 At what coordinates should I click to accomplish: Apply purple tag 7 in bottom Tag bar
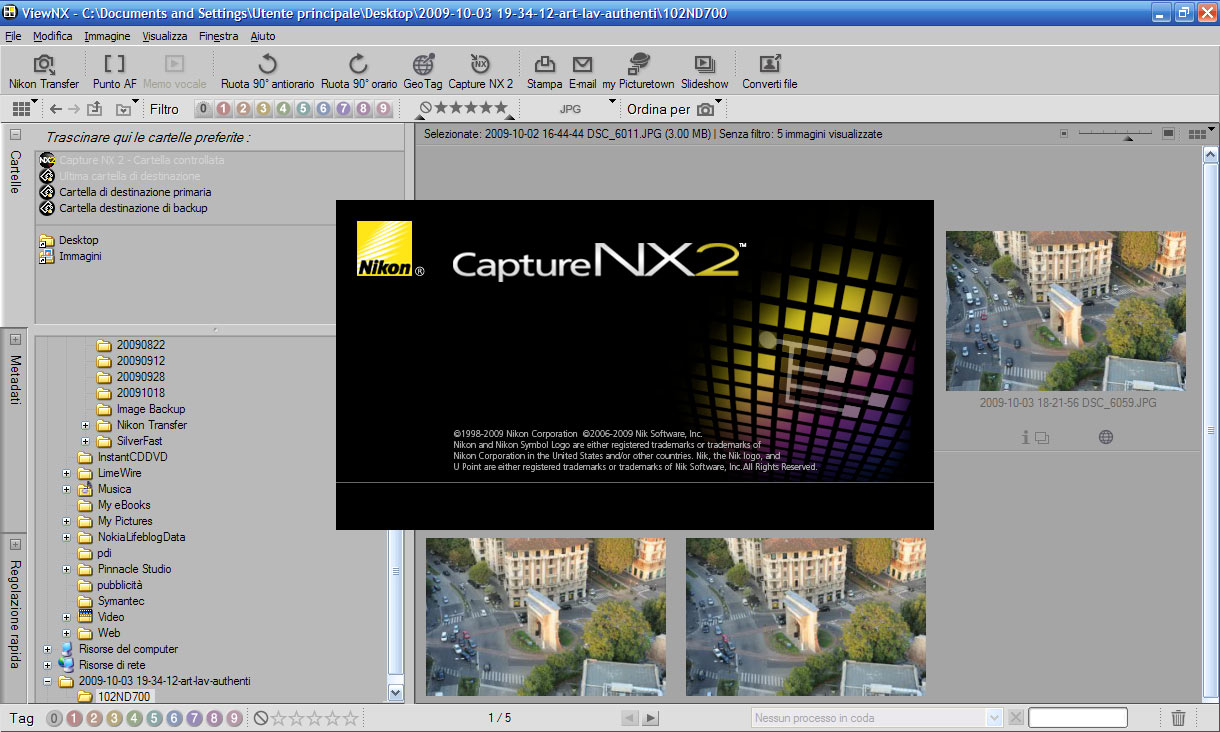click(x=194, y=718)
